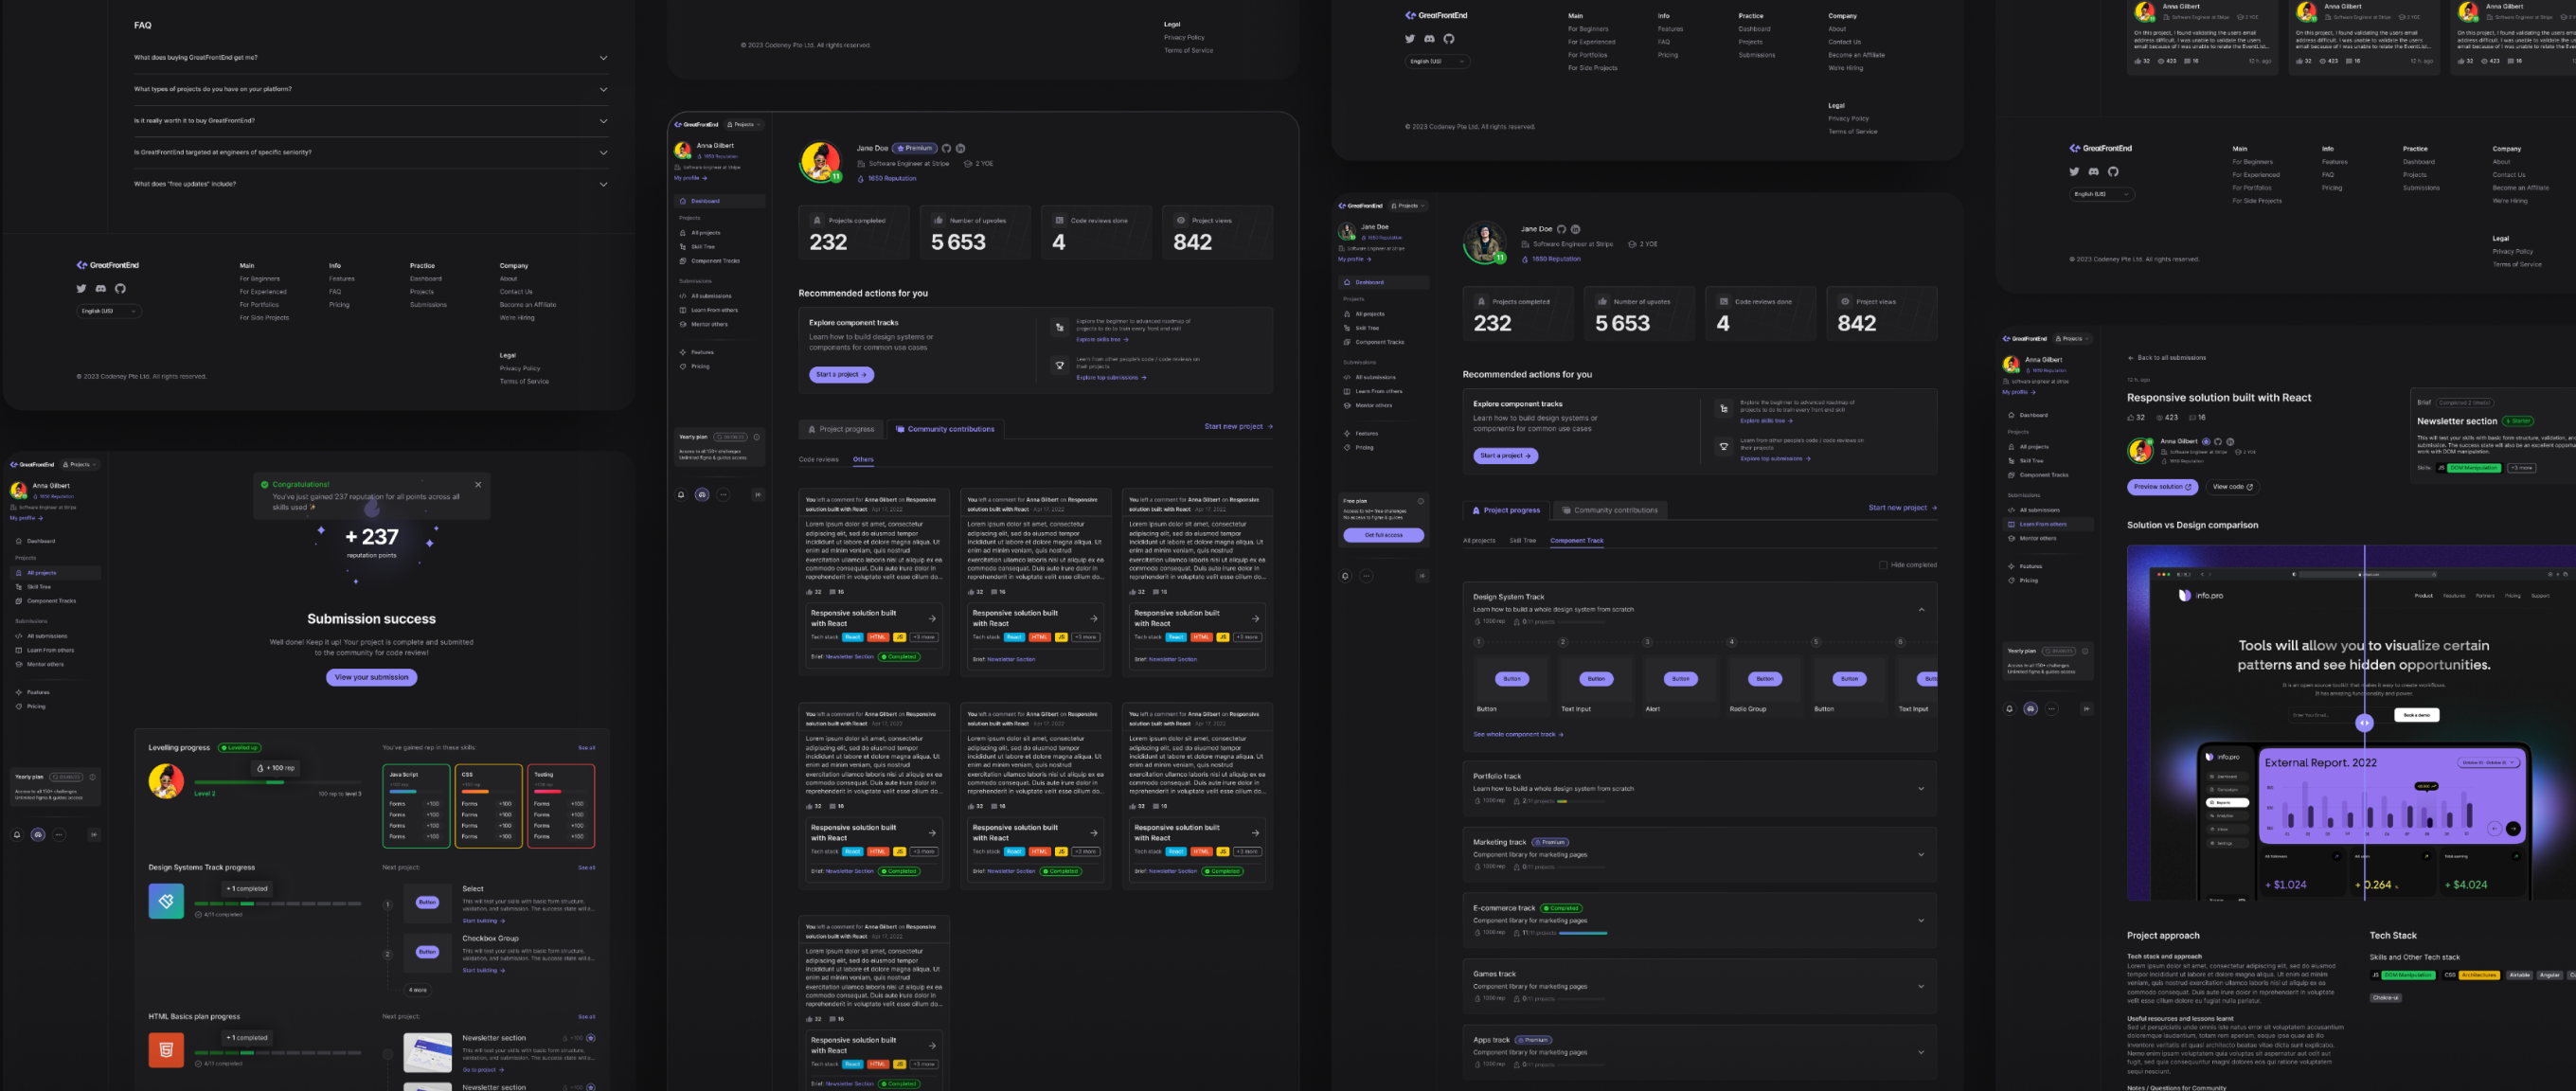Click Start a project button in Premium dashboard
The width and height of the screenshot is (2576, 1091).
pyautogui.click(x=841, y=374)
